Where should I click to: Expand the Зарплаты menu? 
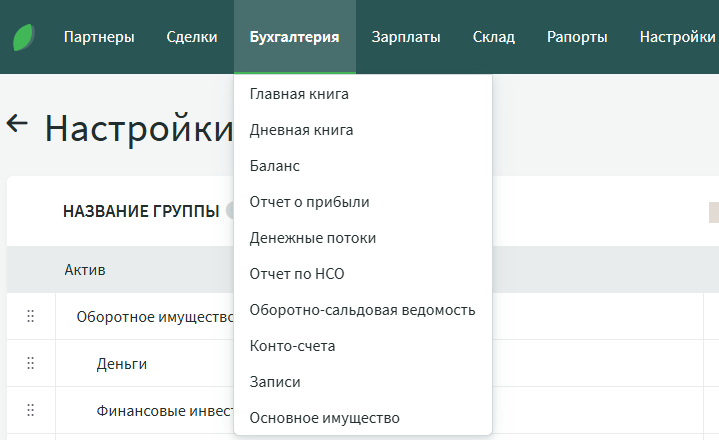(x=405, y=37)
